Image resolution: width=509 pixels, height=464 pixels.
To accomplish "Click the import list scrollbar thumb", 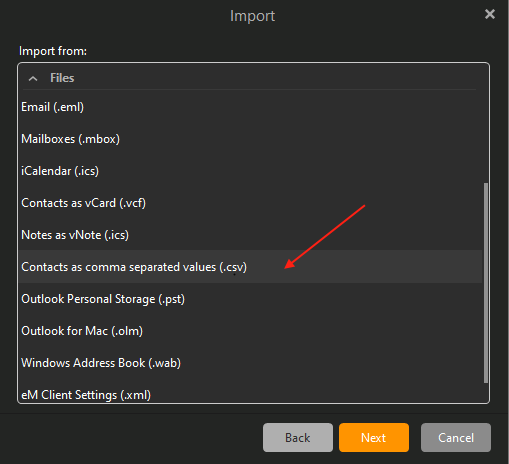I will 486,283.
